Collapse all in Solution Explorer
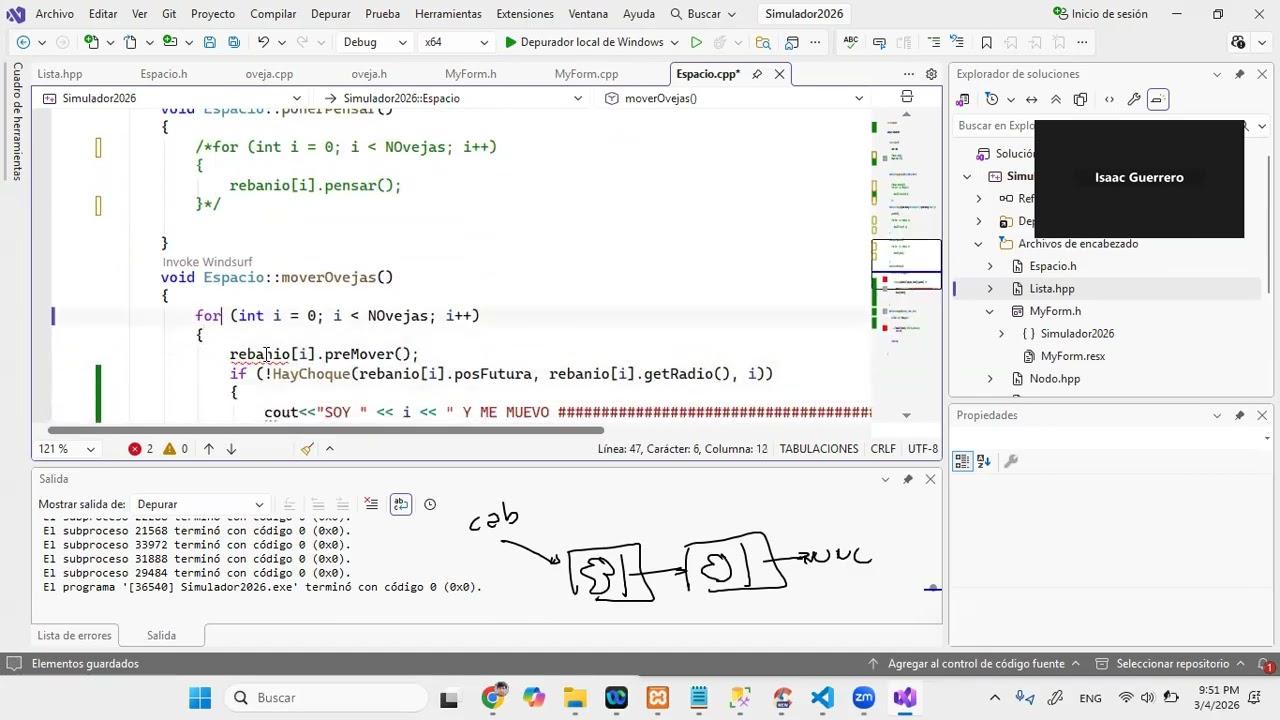This screenshot has height=720, width=1280. 1056,99
